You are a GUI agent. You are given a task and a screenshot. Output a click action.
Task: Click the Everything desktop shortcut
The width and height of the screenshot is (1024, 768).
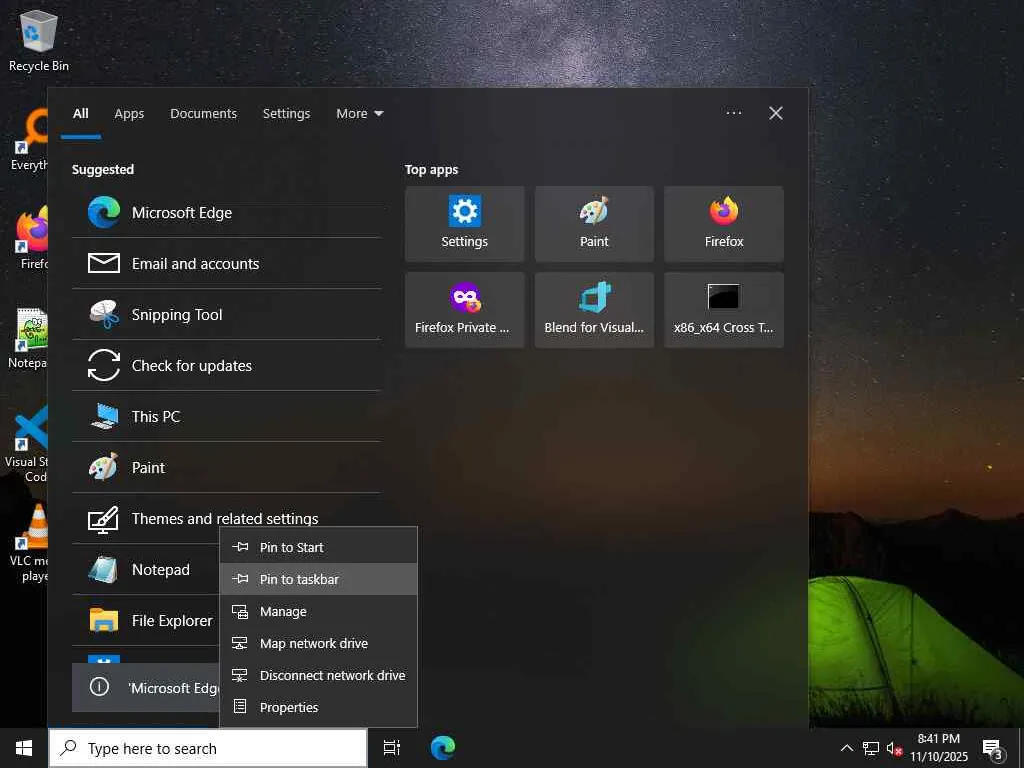29,140
